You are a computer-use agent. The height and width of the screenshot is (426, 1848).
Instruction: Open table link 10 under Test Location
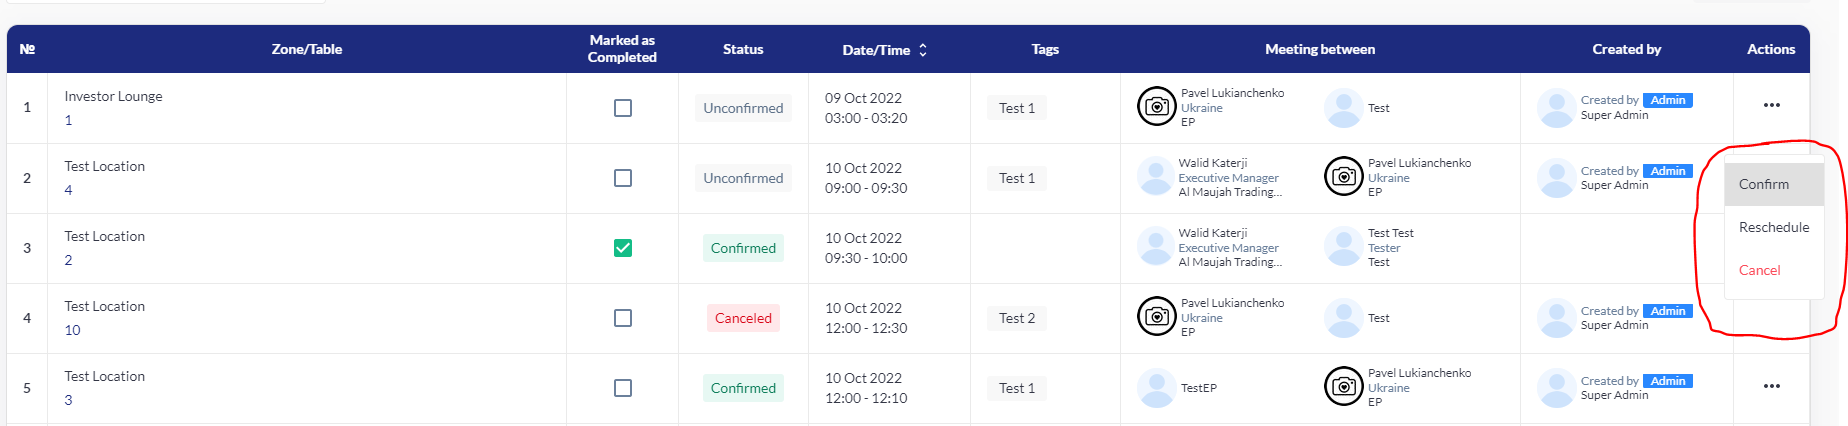tap(72, 330)
